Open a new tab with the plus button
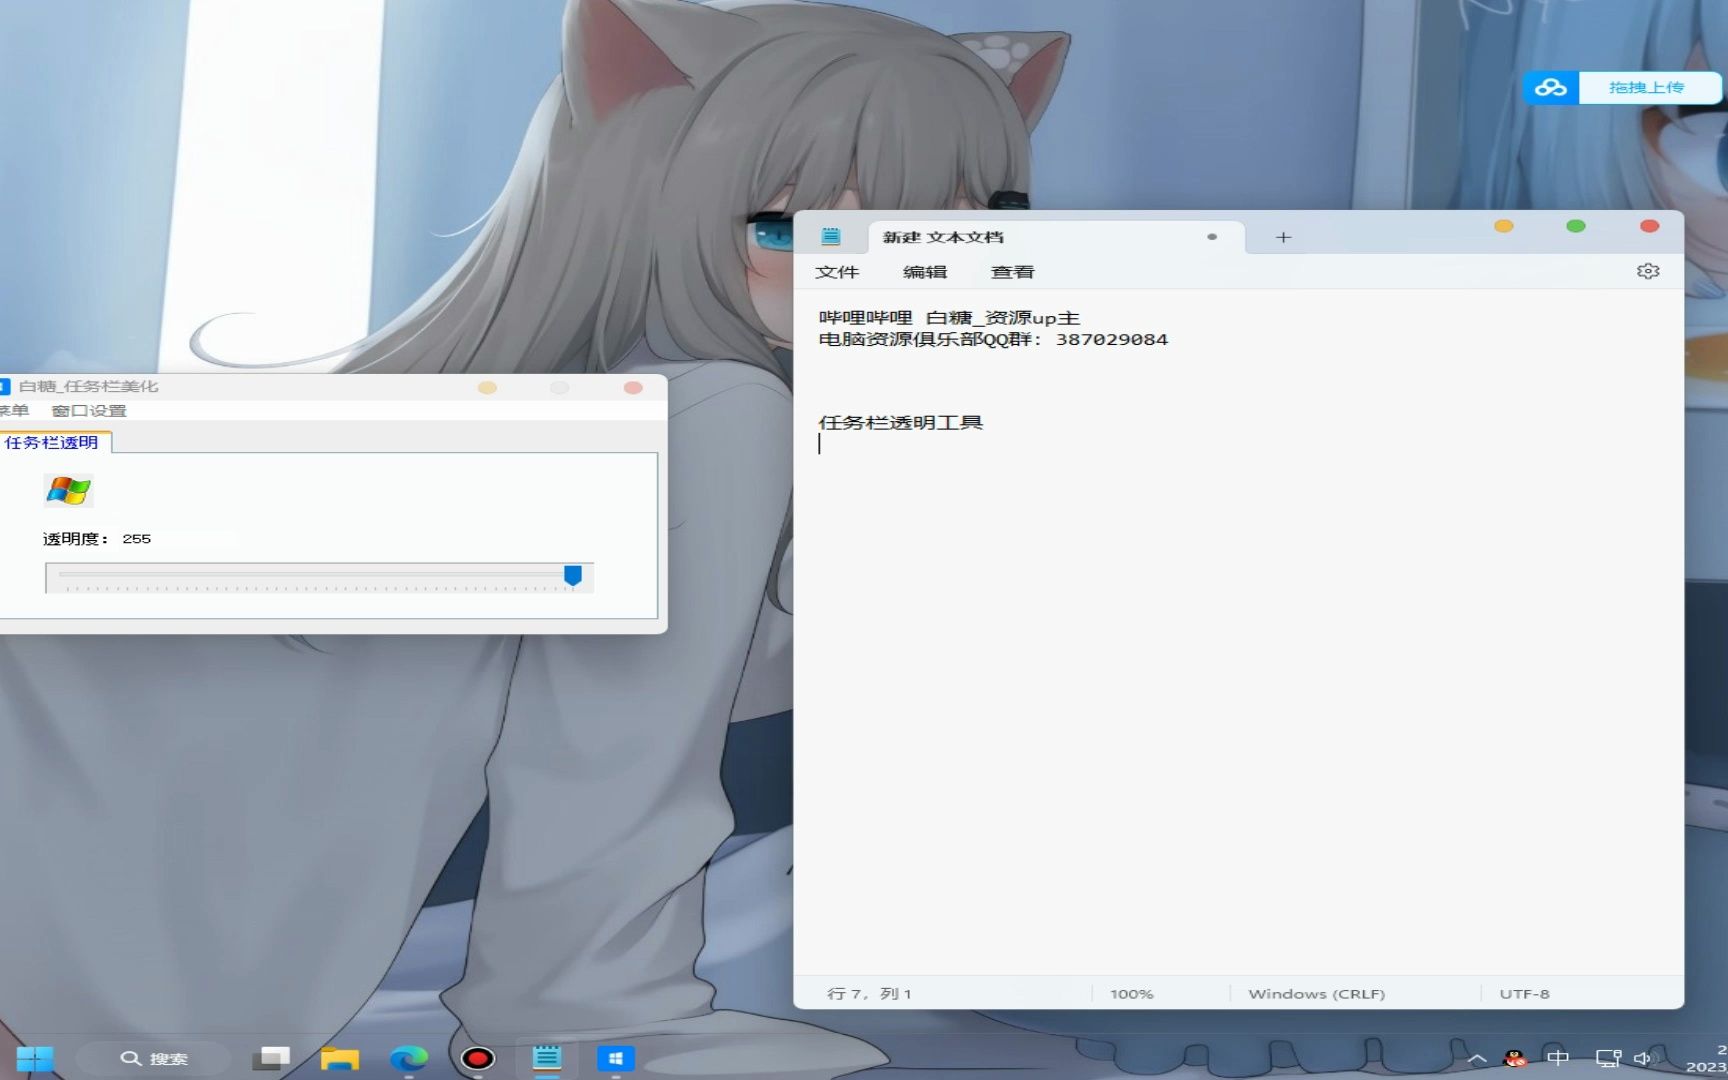 click(x=1282, y=236)
